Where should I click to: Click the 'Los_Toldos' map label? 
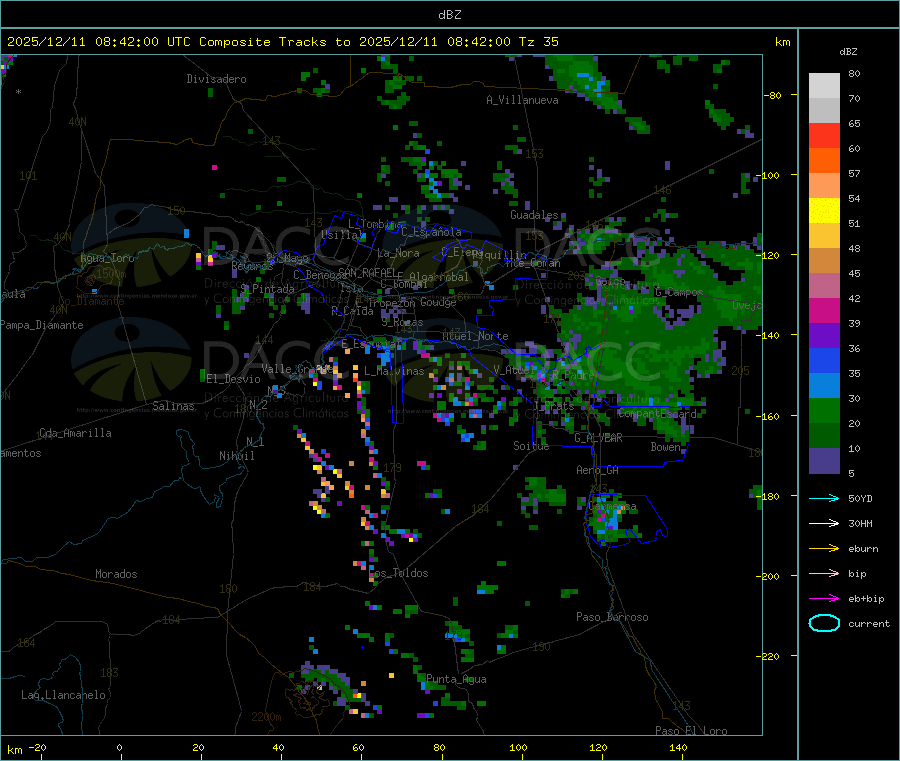coord(398,573)
